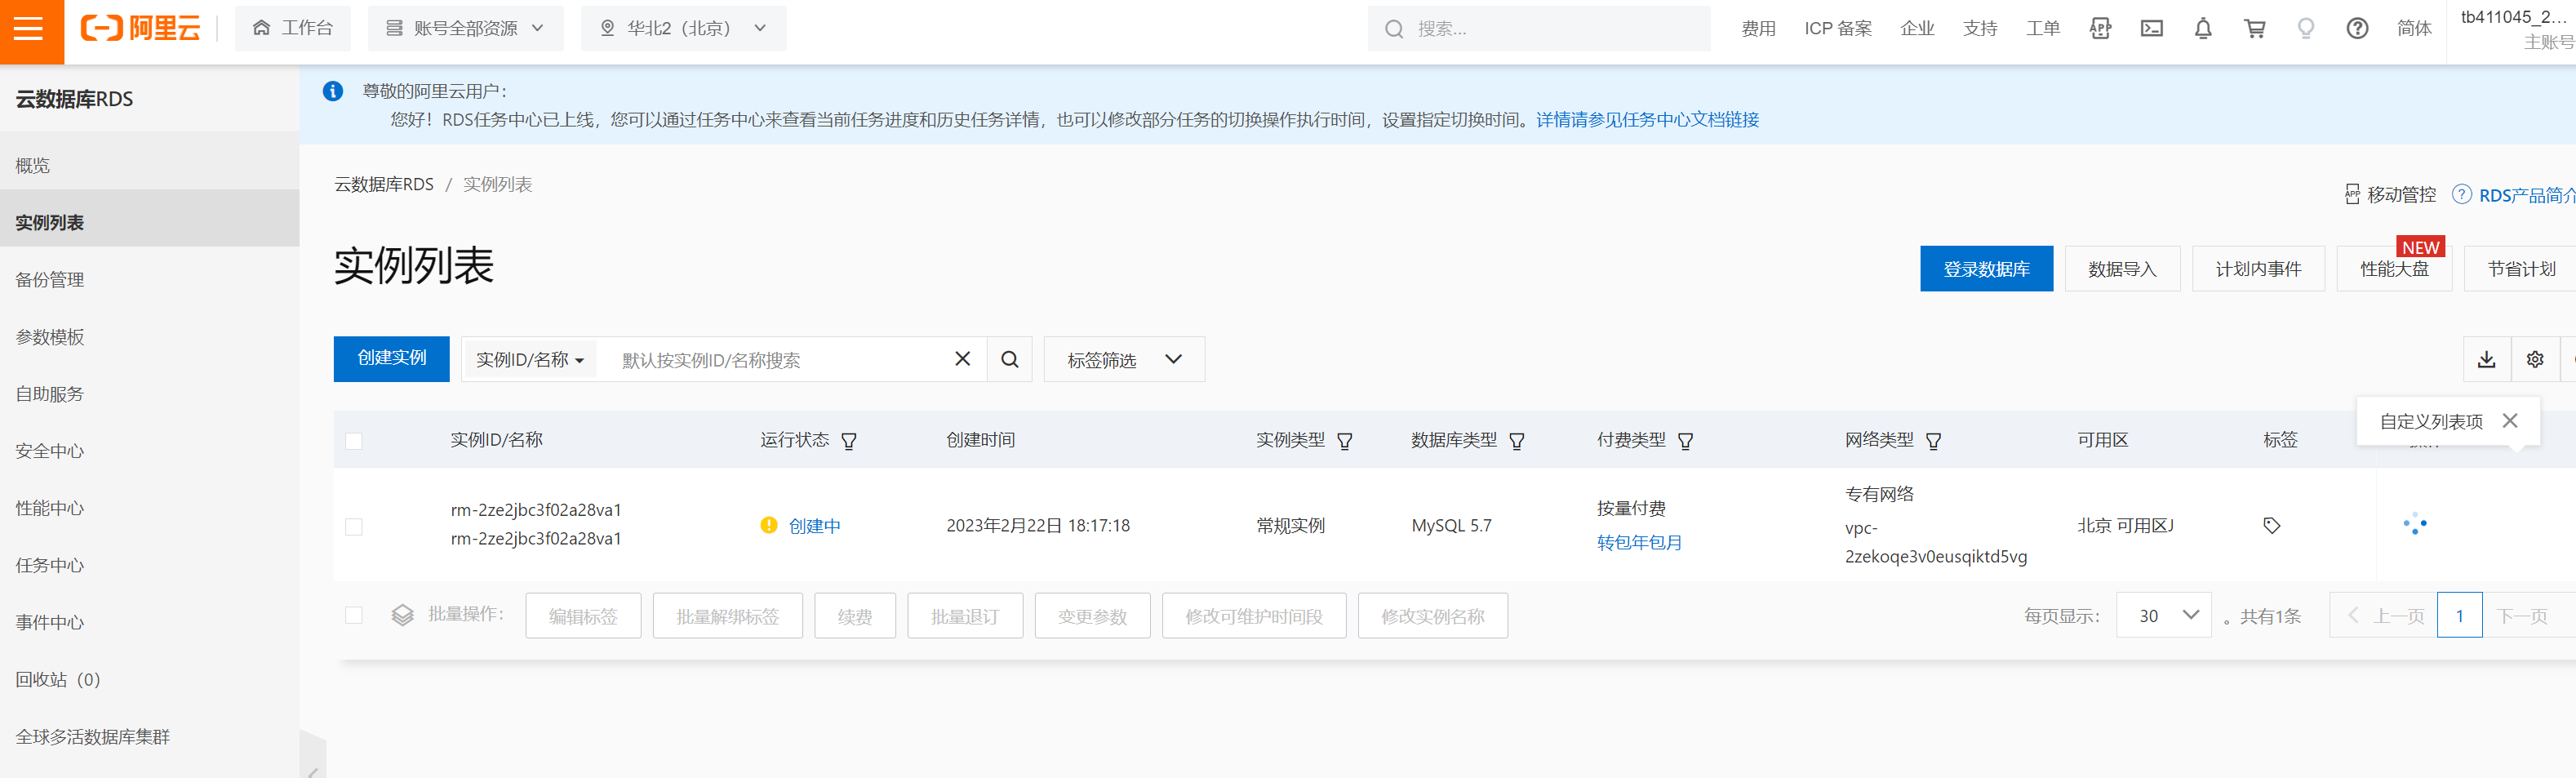2576x778 pixels.
Task: Open the shopping cart icon
Action: tap(2254, 29)
